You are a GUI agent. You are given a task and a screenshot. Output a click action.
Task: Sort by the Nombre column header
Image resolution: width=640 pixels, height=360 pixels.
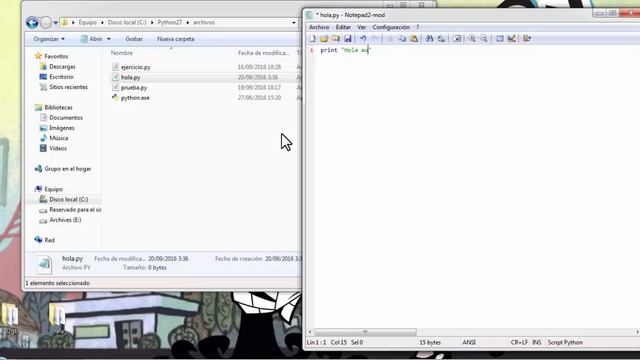(122, 53)
